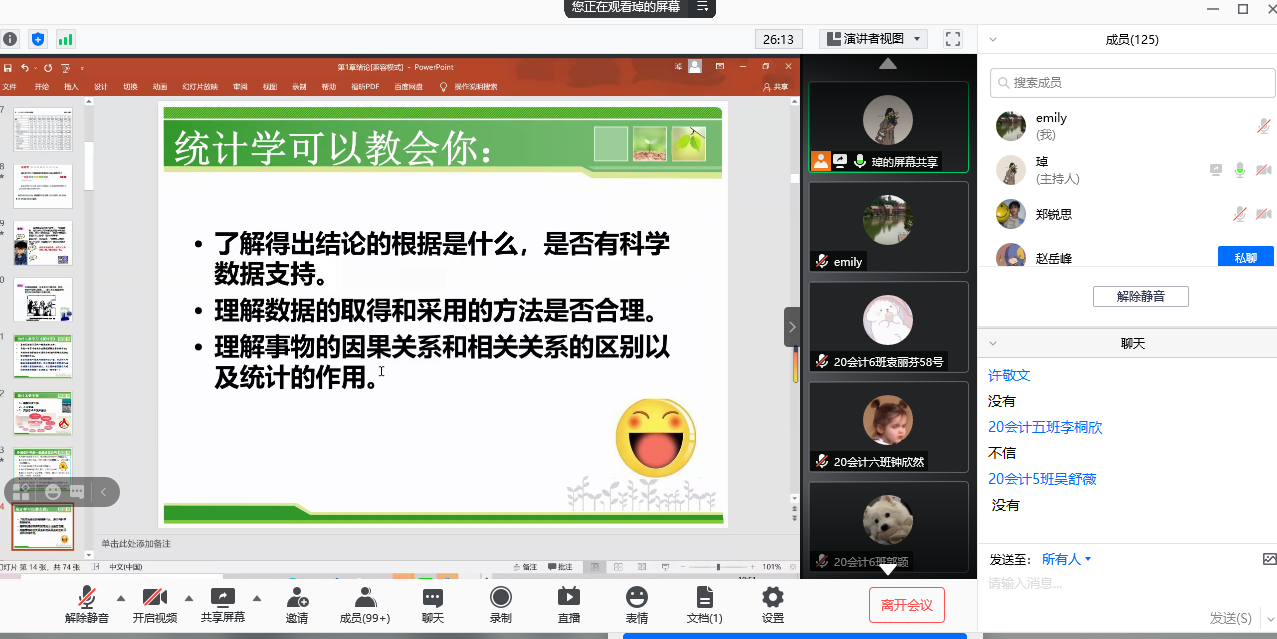Open the 所有人 send-to dropdown

click(1066, 559)
